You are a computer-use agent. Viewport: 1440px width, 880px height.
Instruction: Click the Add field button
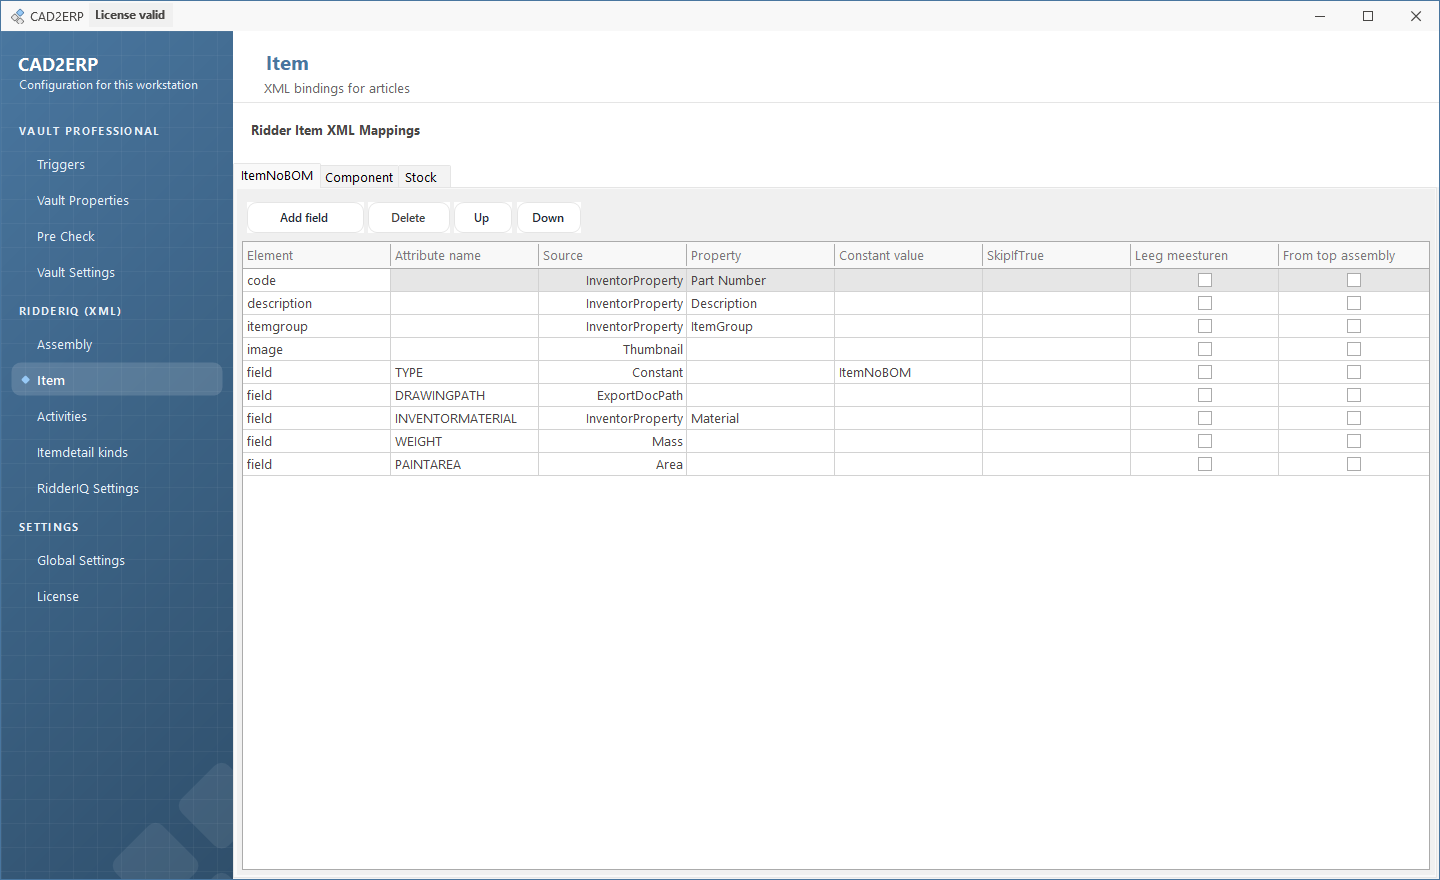[304, 218]
